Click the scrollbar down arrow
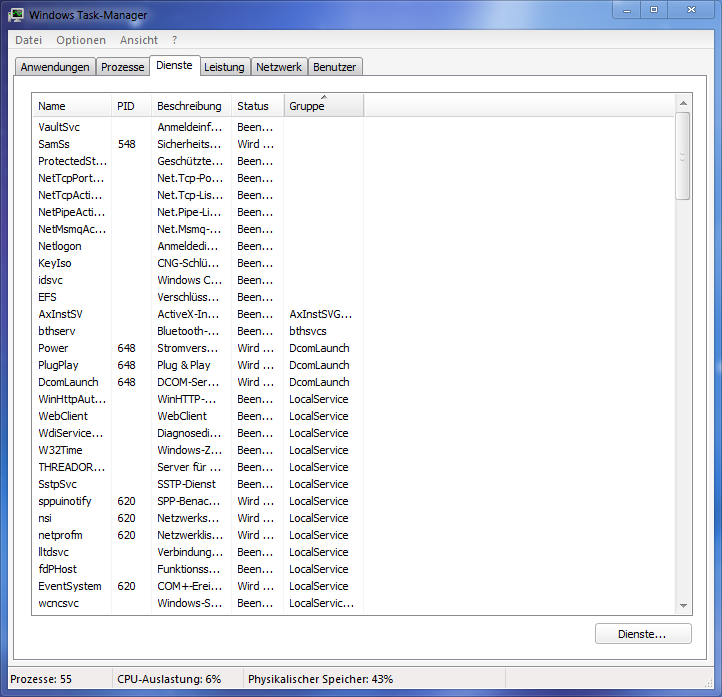 coord(683,605)
